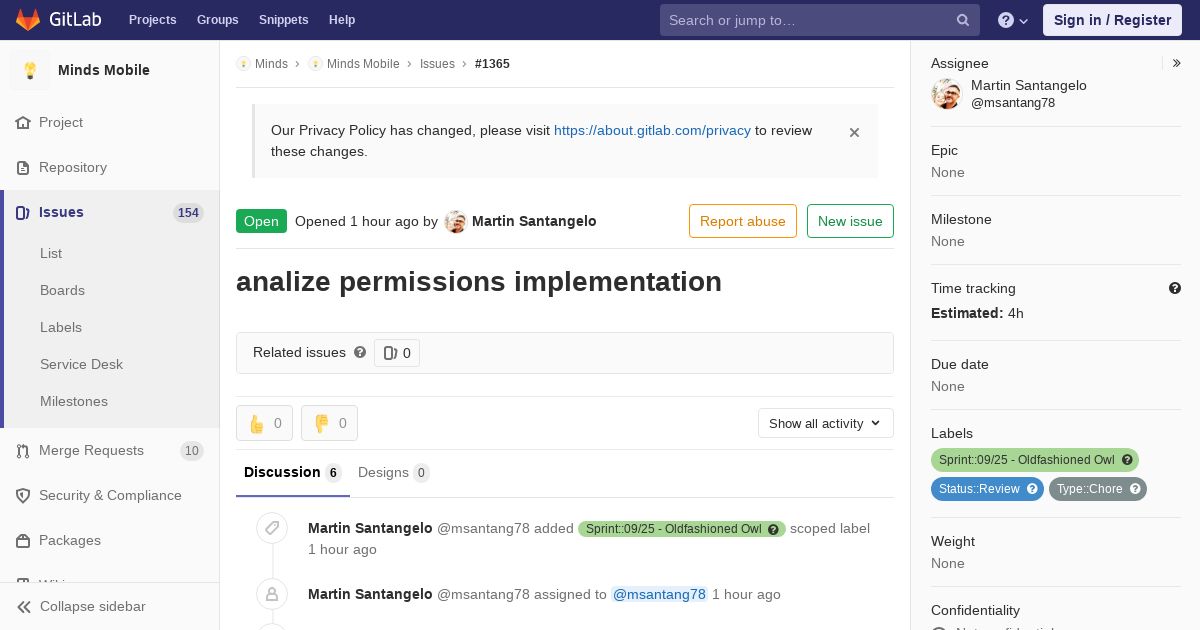Open the Help question-mark dropdown

click(x=1013, y=20)
